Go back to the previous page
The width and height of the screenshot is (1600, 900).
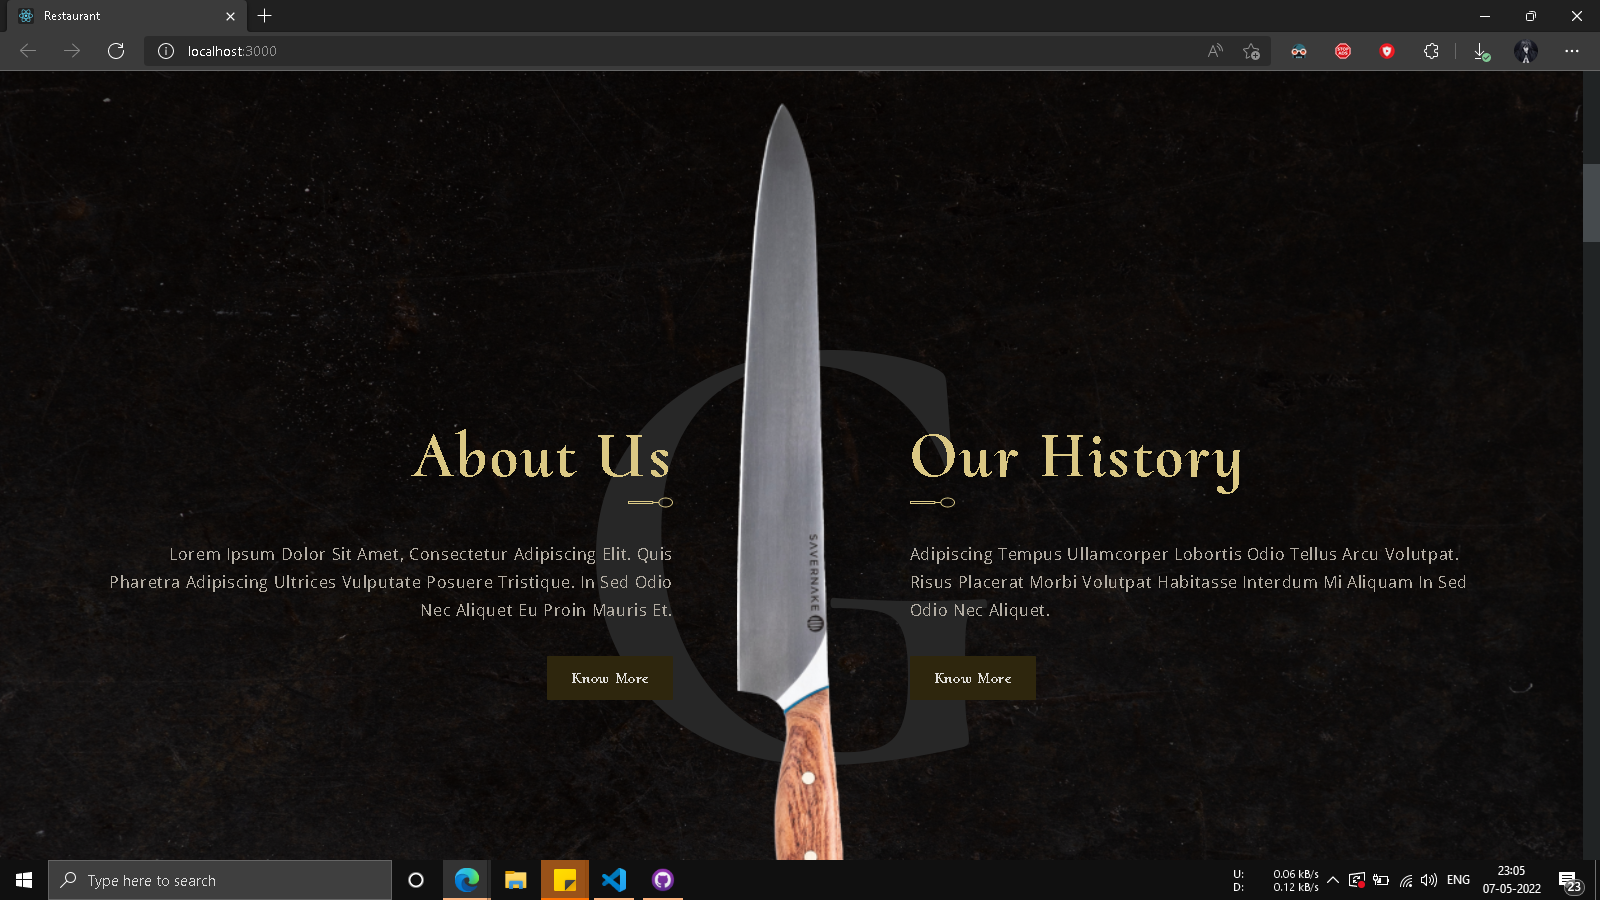point(26,51)
